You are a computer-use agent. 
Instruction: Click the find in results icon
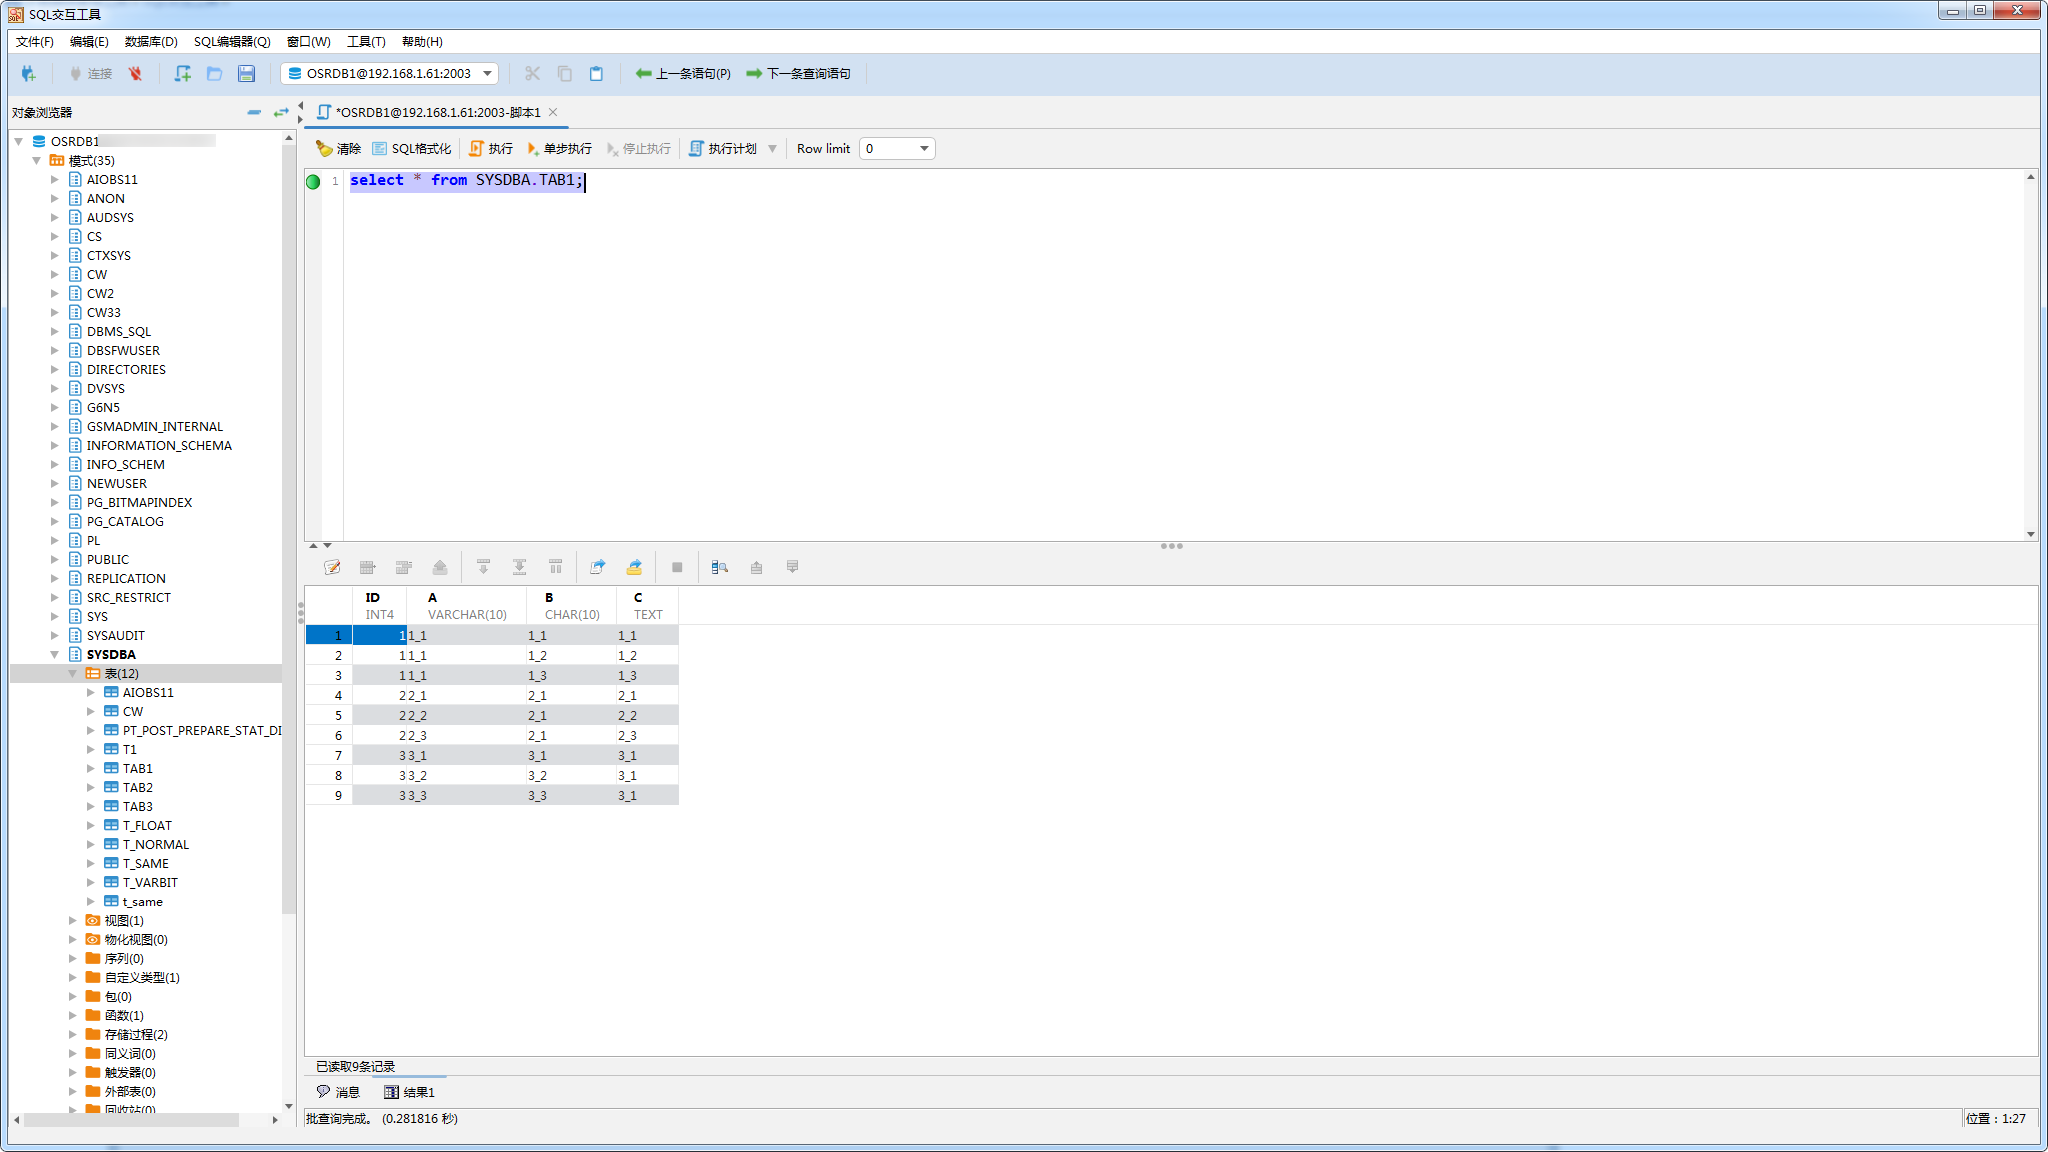pyautogui.click(x=719, y=567)
